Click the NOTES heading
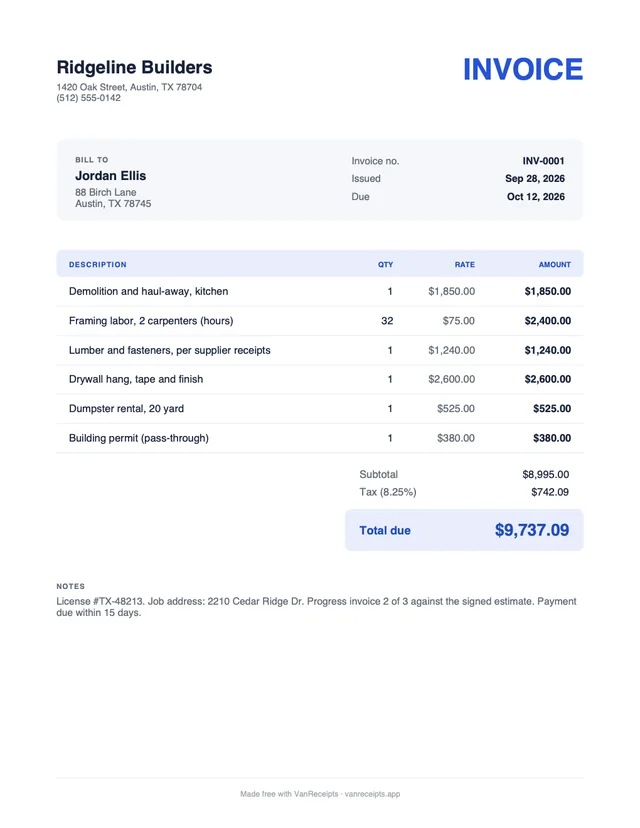Viewport: 640px width, 828px height. pyautogui.click(x=71, y=586)
